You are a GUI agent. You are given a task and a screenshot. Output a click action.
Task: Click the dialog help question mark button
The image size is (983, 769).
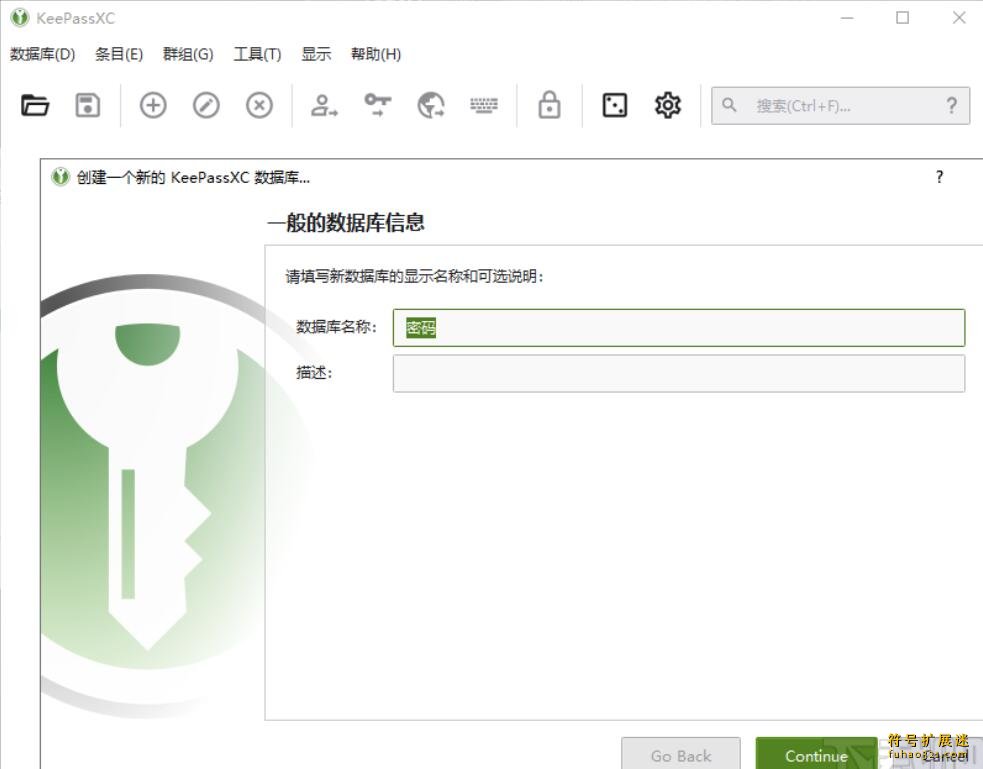click(939, 177)
